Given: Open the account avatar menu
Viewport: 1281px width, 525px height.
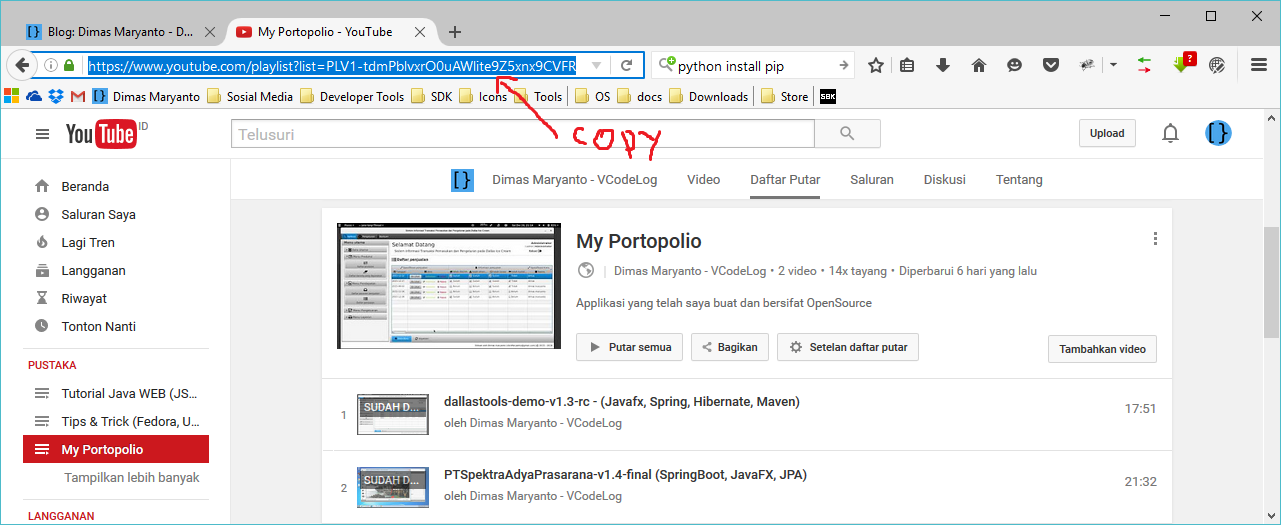Looking at the screenshot, I should click(1218, 133).
